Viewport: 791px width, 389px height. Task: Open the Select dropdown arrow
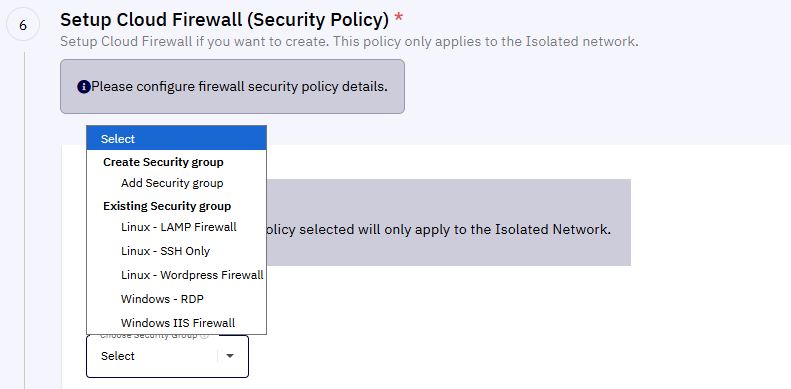click(x=230, y=356)
